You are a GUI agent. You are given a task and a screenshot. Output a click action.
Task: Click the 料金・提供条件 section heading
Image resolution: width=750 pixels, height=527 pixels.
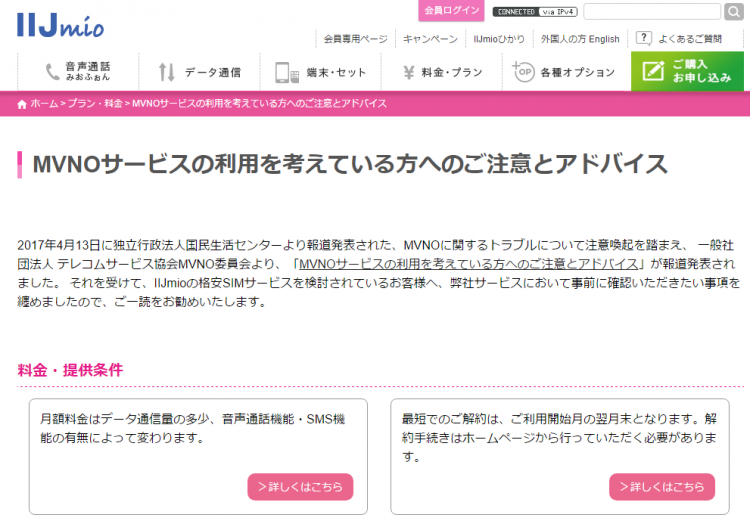tap(70, 370)
